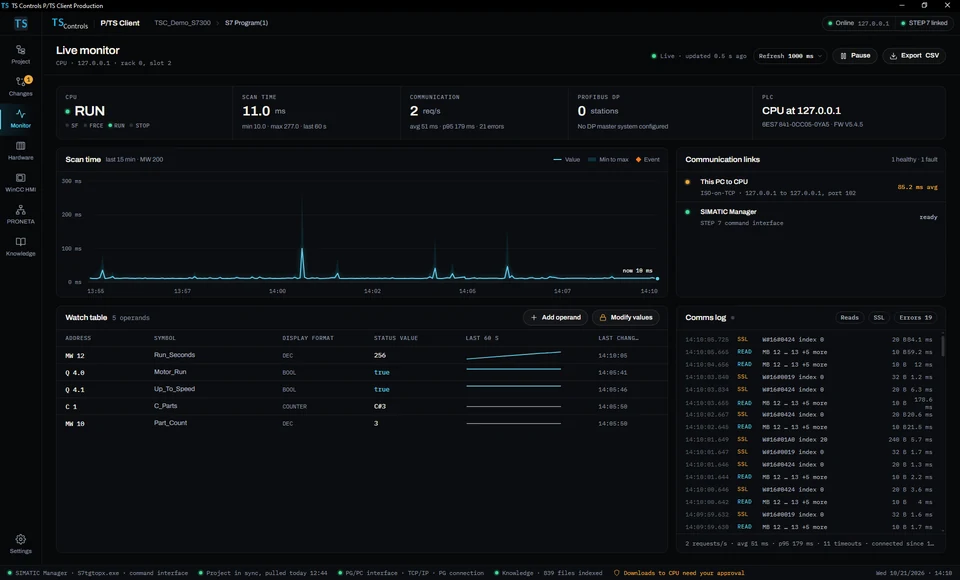Click the RUN CPU state value
Screen dimensions: 960x580
pyautogui.click(x=89, y=111)
